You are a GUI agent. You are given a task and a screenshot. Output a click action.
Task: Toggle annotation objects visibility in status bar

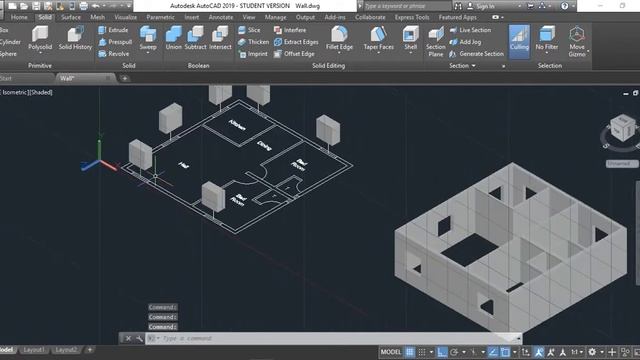[x=539, y=352]
